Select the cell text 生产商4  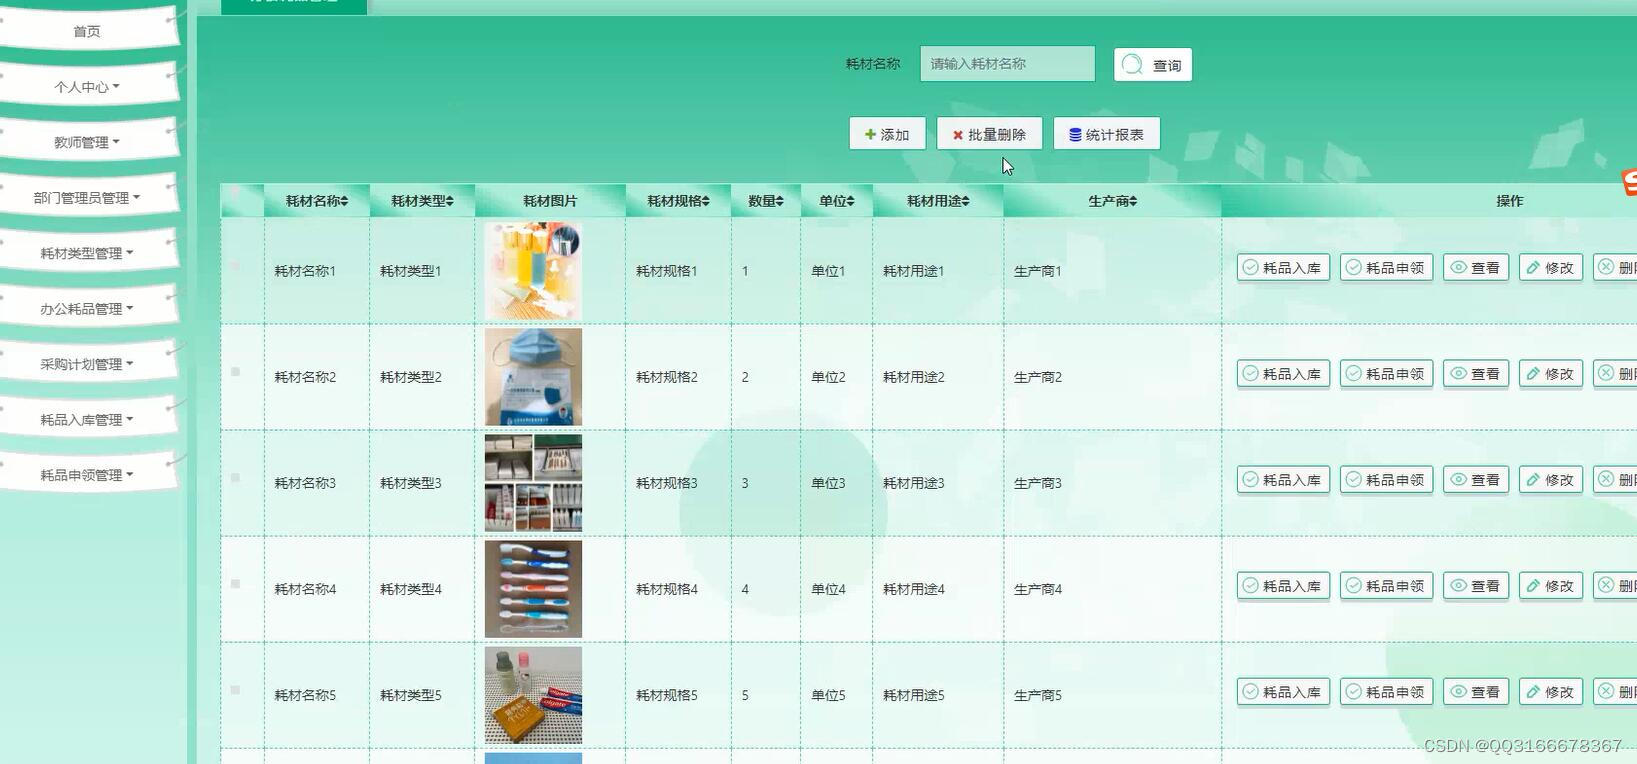pos(1038,589)
